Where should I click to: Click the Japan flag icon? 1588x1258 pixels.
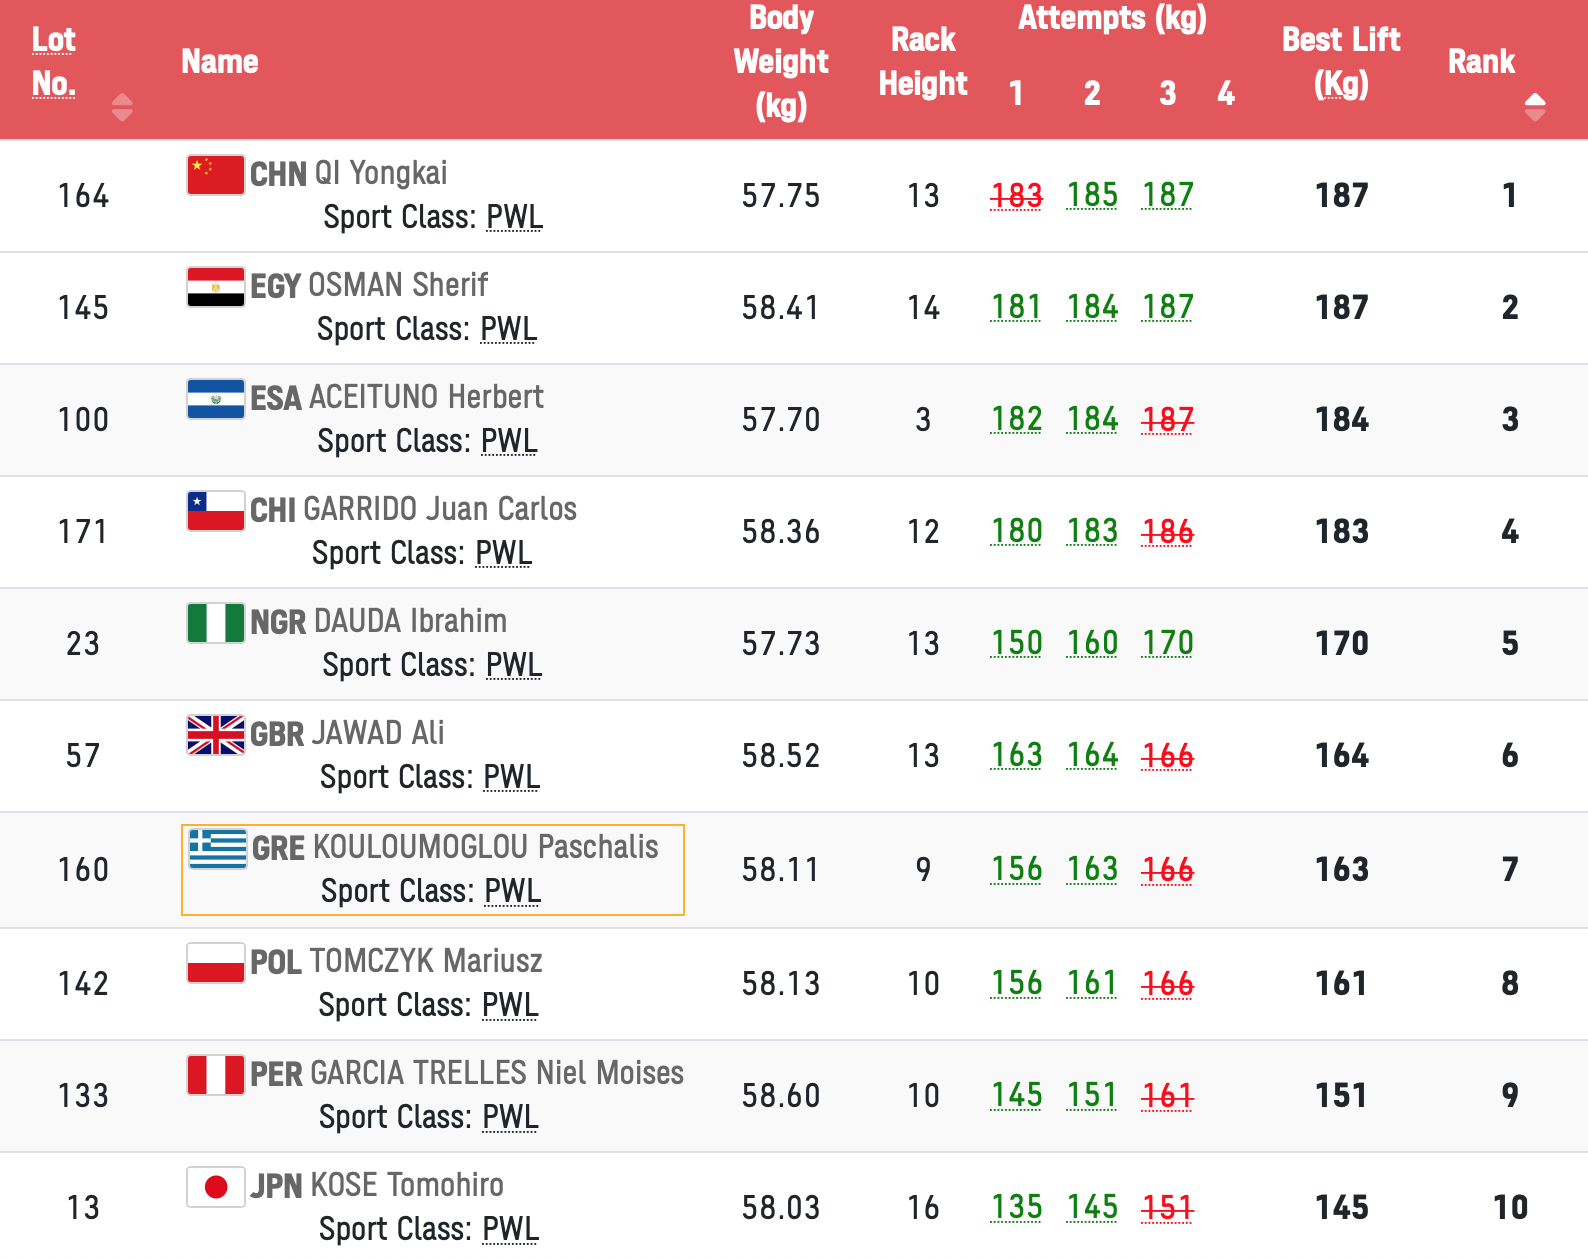coord(216,1186)
